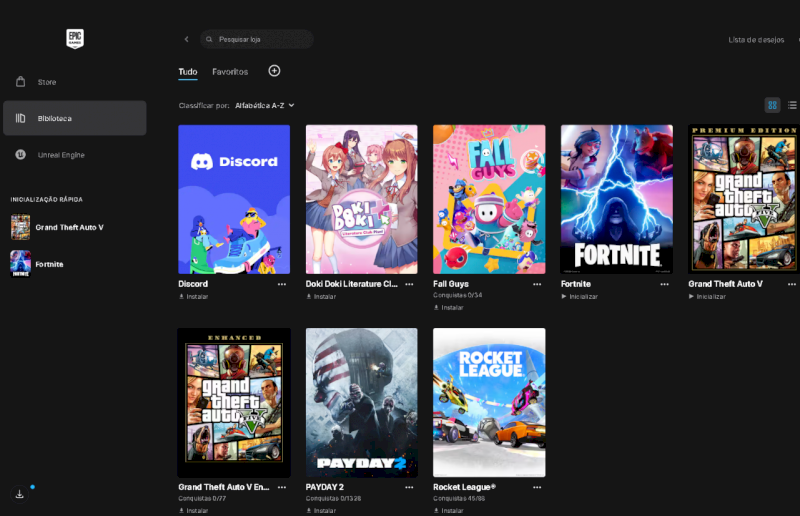Click Conquistas 0/34 under Fall Guys
This screenshot has width=800, height=516.
[458, 296]
